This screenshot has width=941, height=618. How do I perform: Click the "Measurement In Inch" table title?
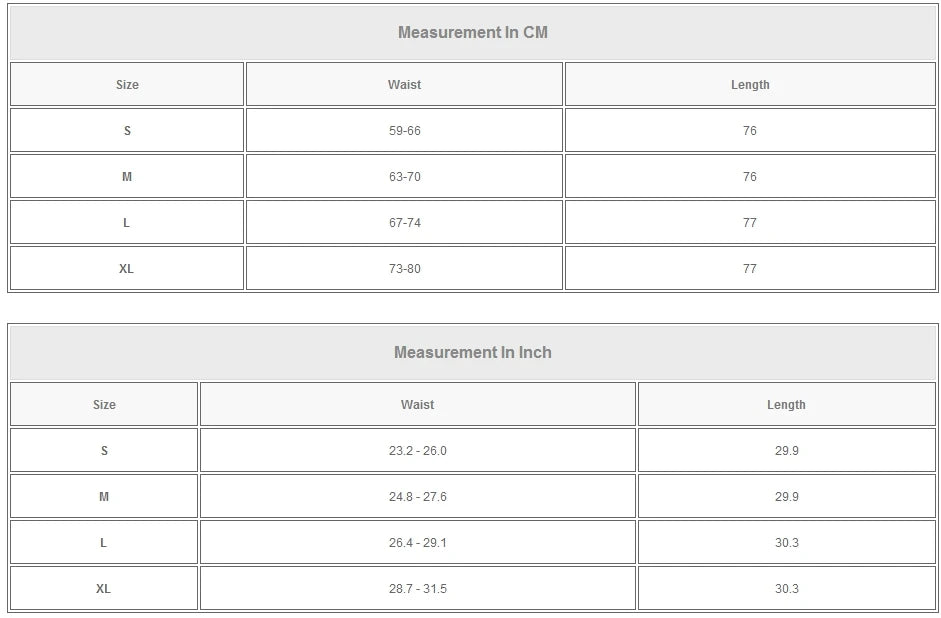pos(473,352)
